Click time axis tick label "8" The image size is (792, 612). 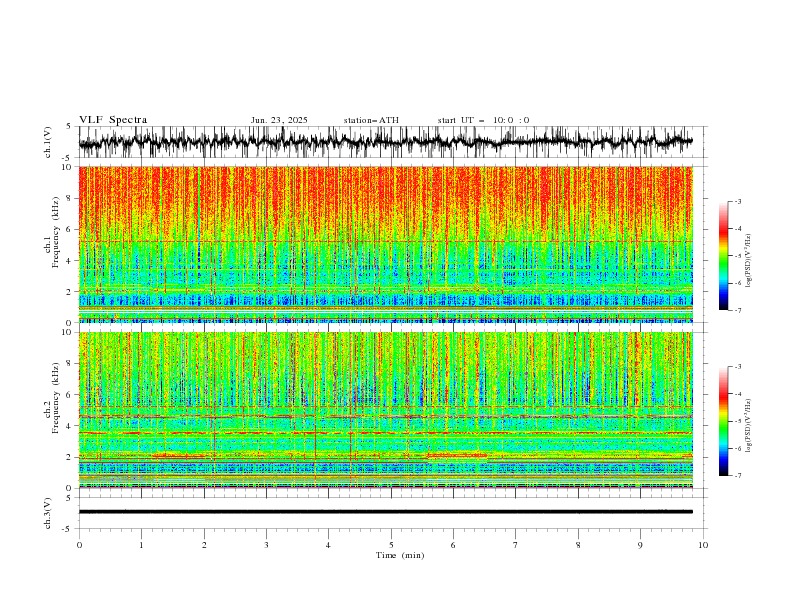coord(578,545)
